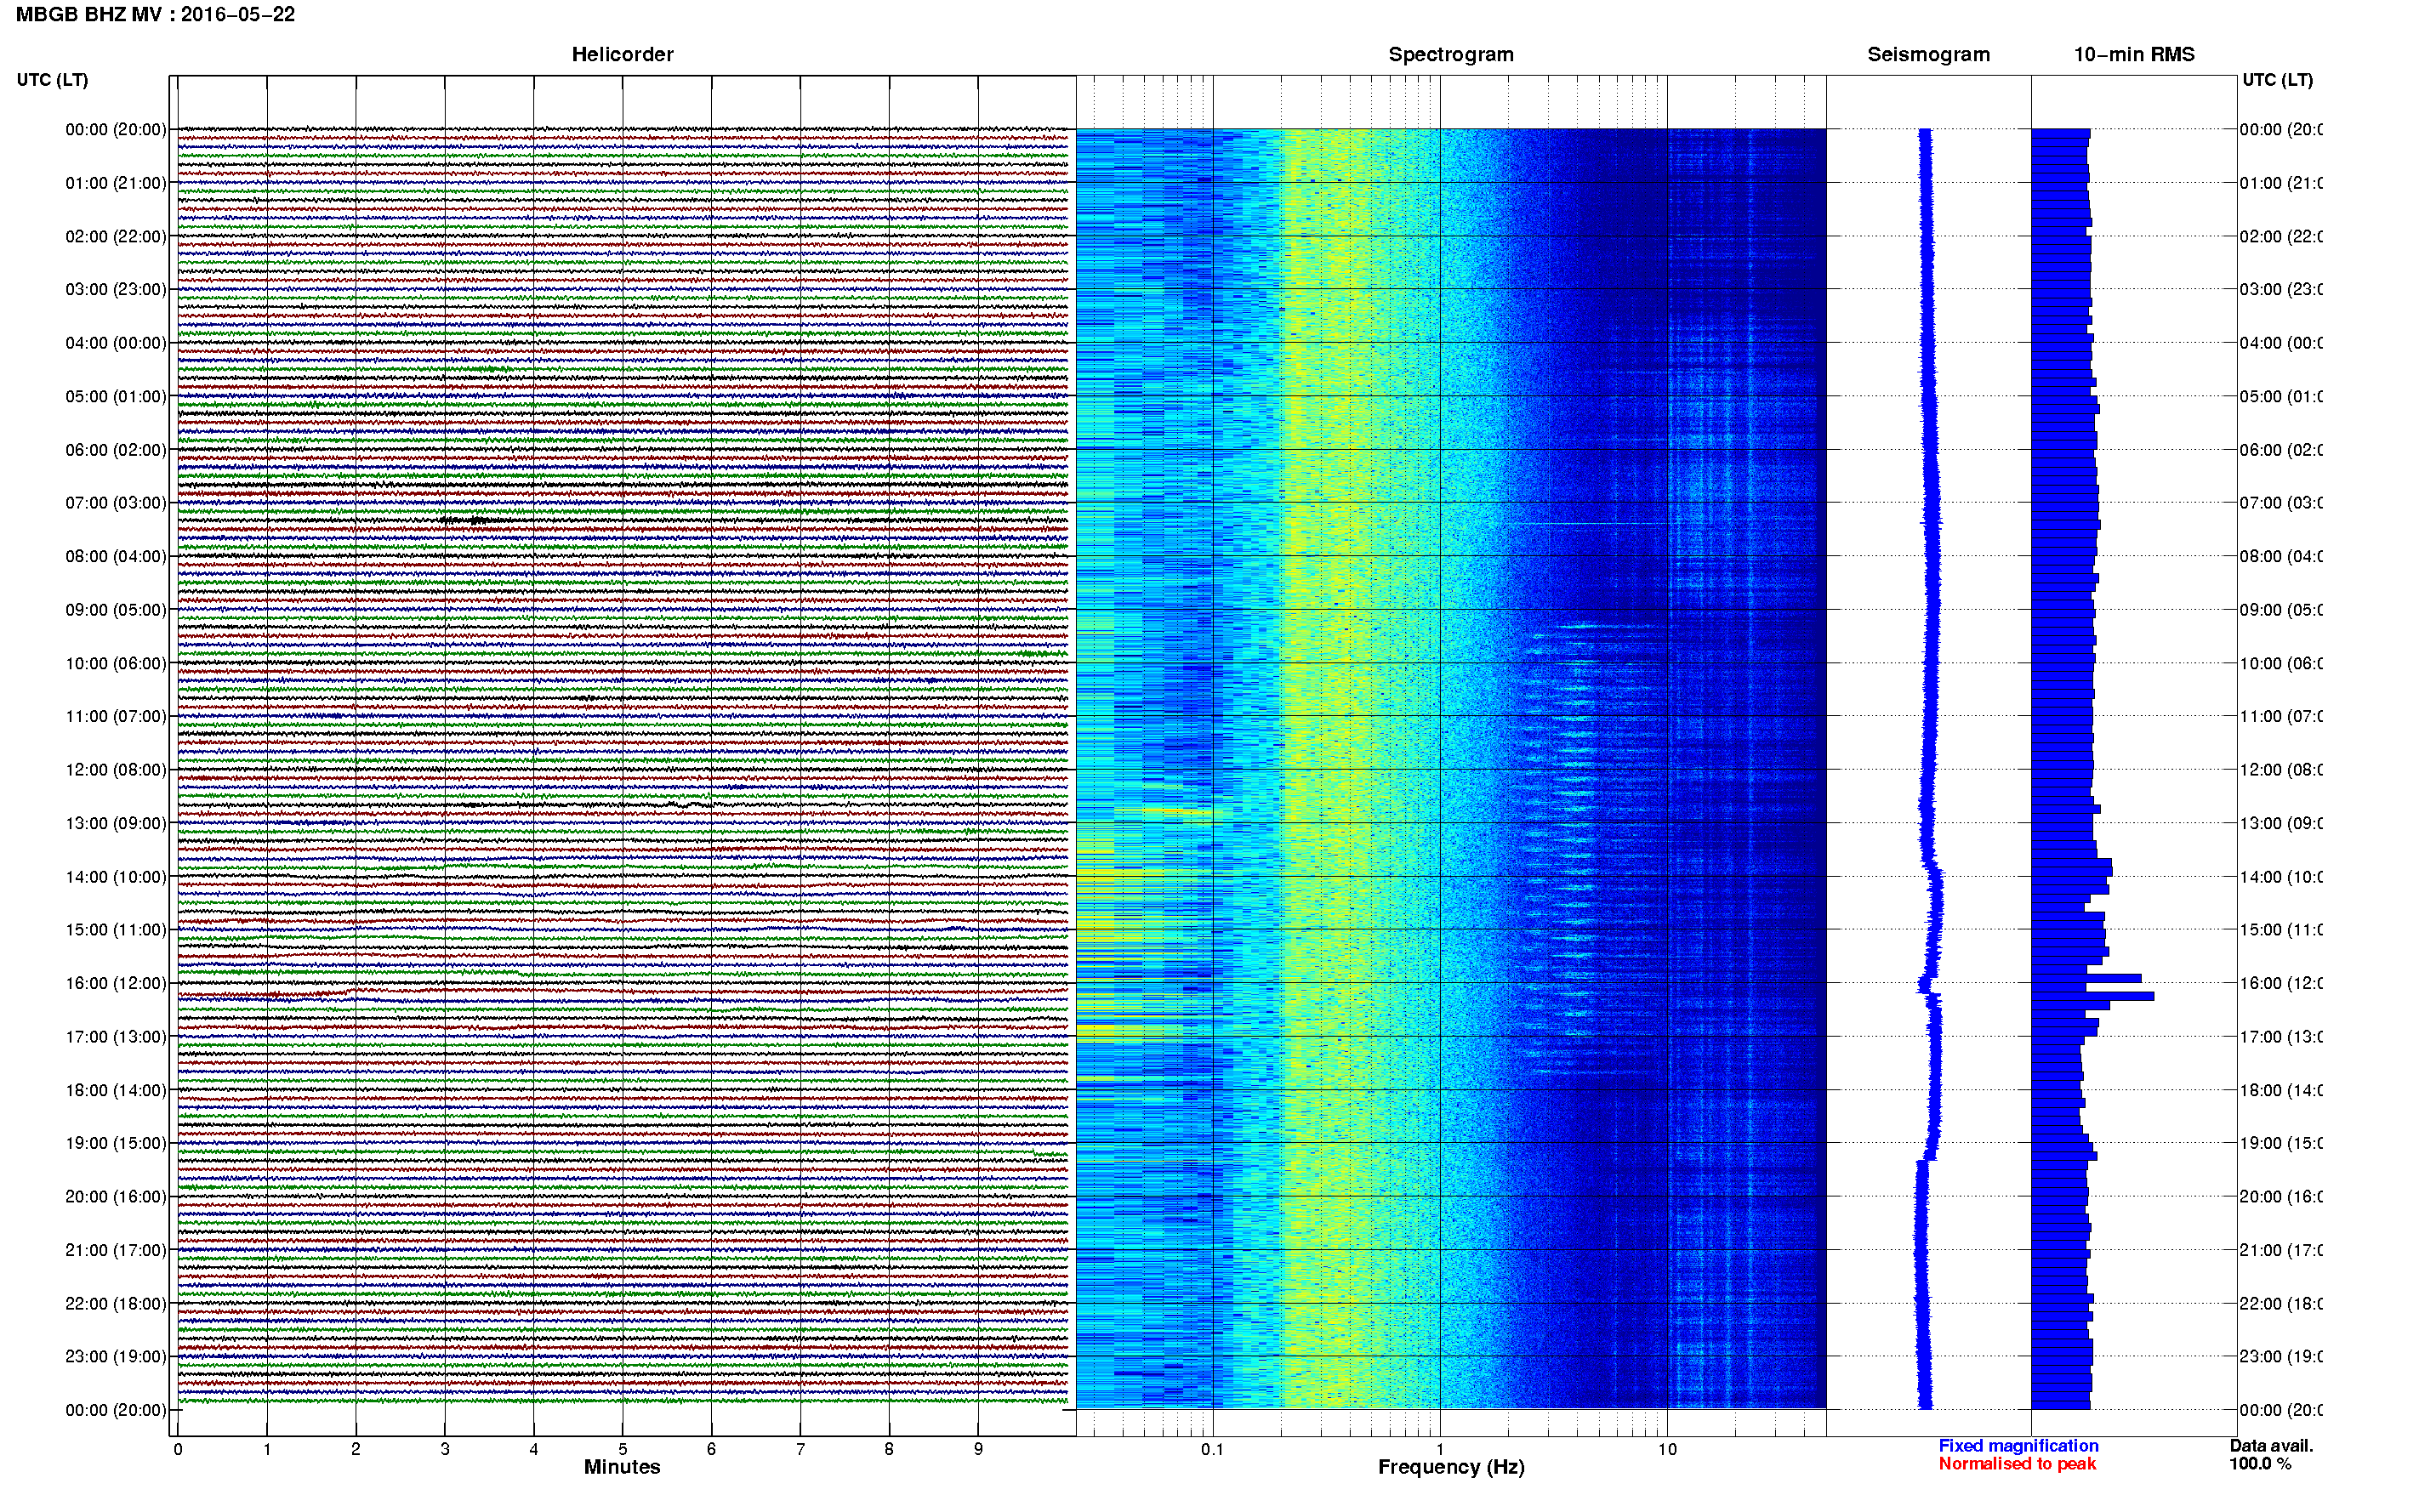
Task: Click the Helicorder panel heading
Action: (x=622, y=55)
